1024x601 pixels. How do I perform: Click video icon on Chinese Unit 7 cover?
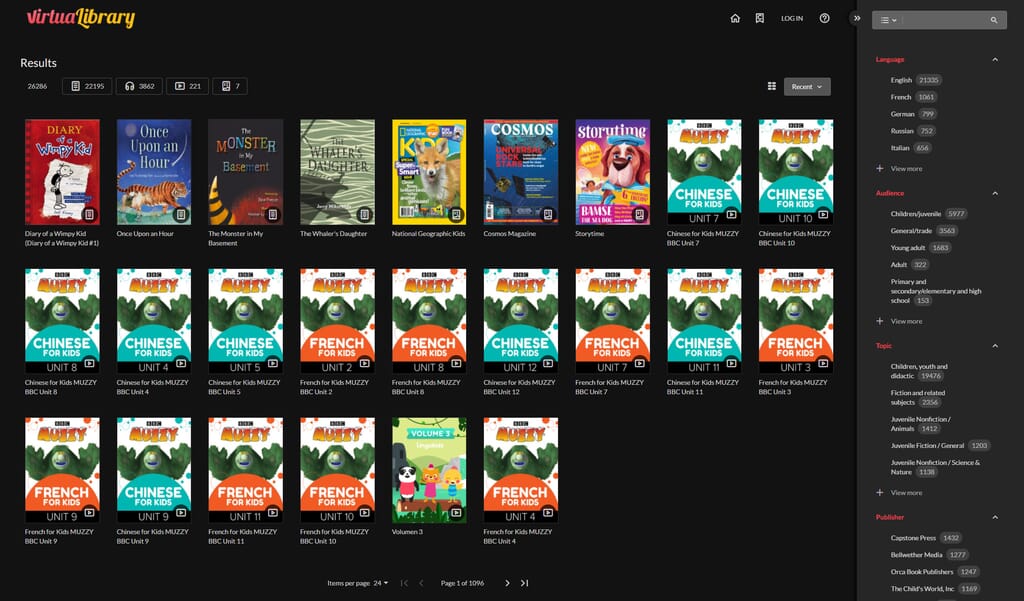click(x=731, y=214)
